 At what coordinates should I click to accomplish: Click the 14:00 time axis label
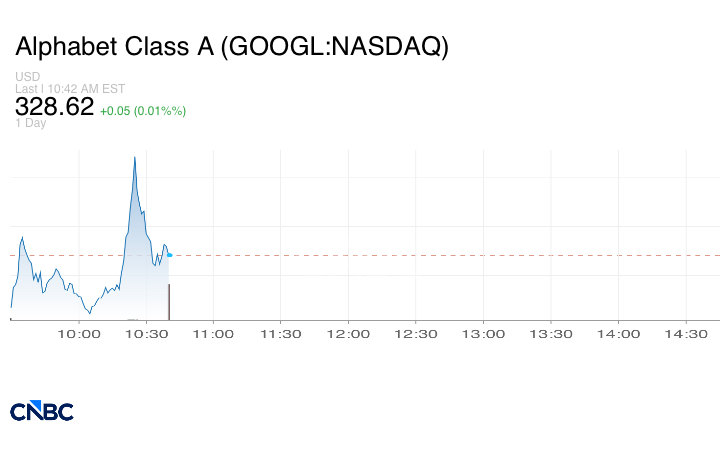click(618, 334)
